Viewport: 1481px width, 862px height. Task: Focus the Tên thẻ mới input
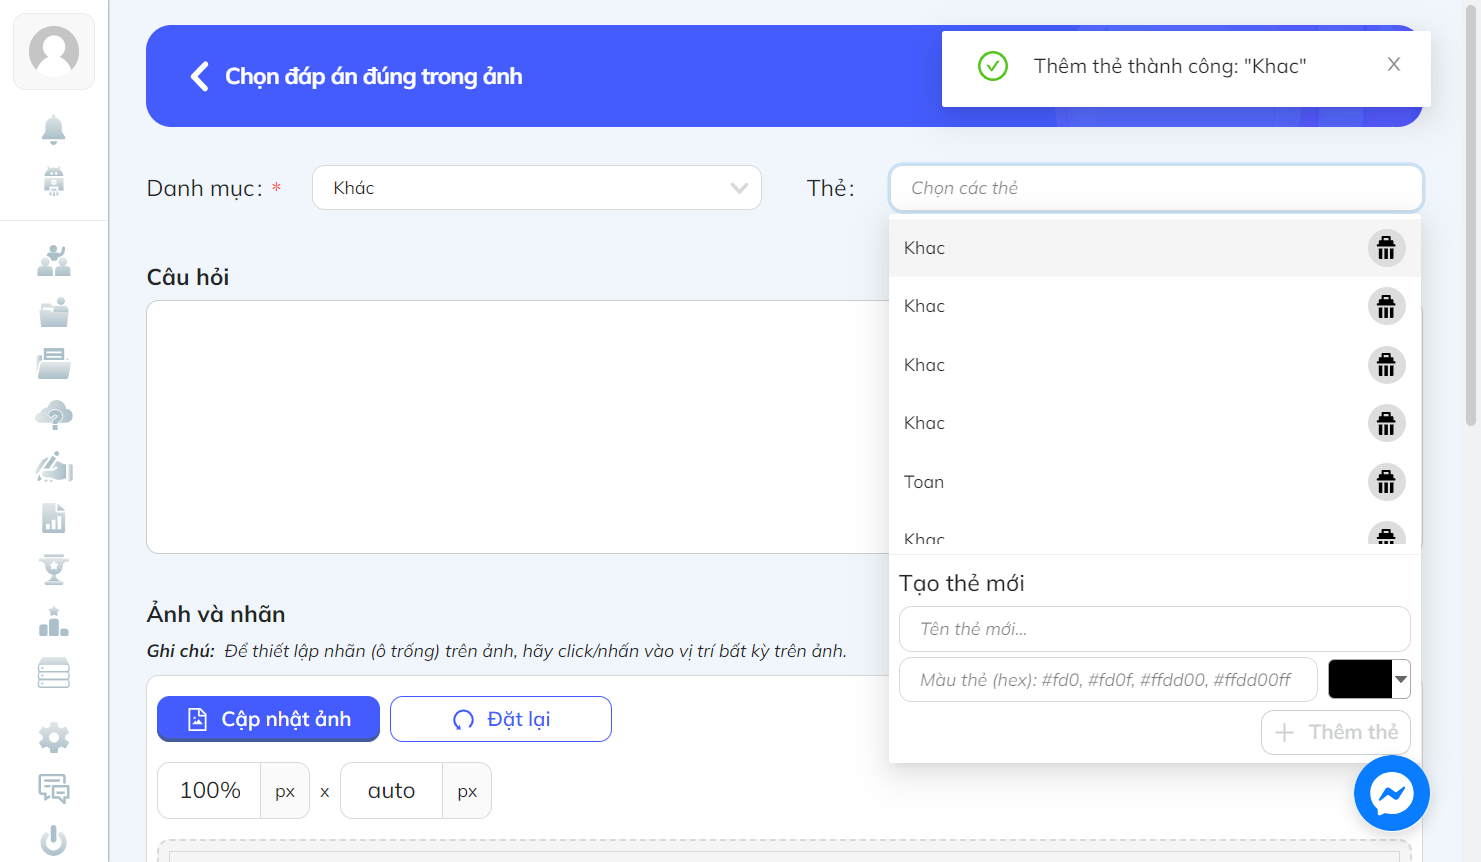tap(1154, 629)
